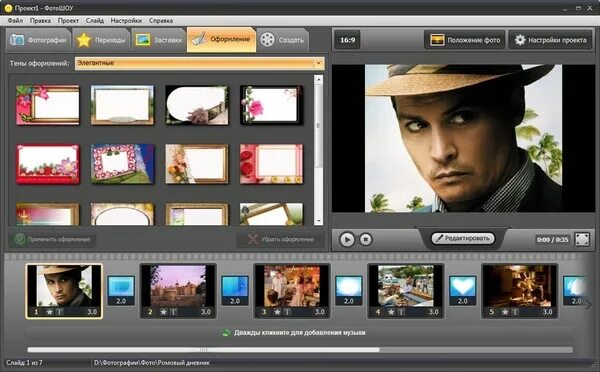This screenshot has width=600, height=372.
Task: Toggle fullscreen preview icon
Action: pos(582,240)
